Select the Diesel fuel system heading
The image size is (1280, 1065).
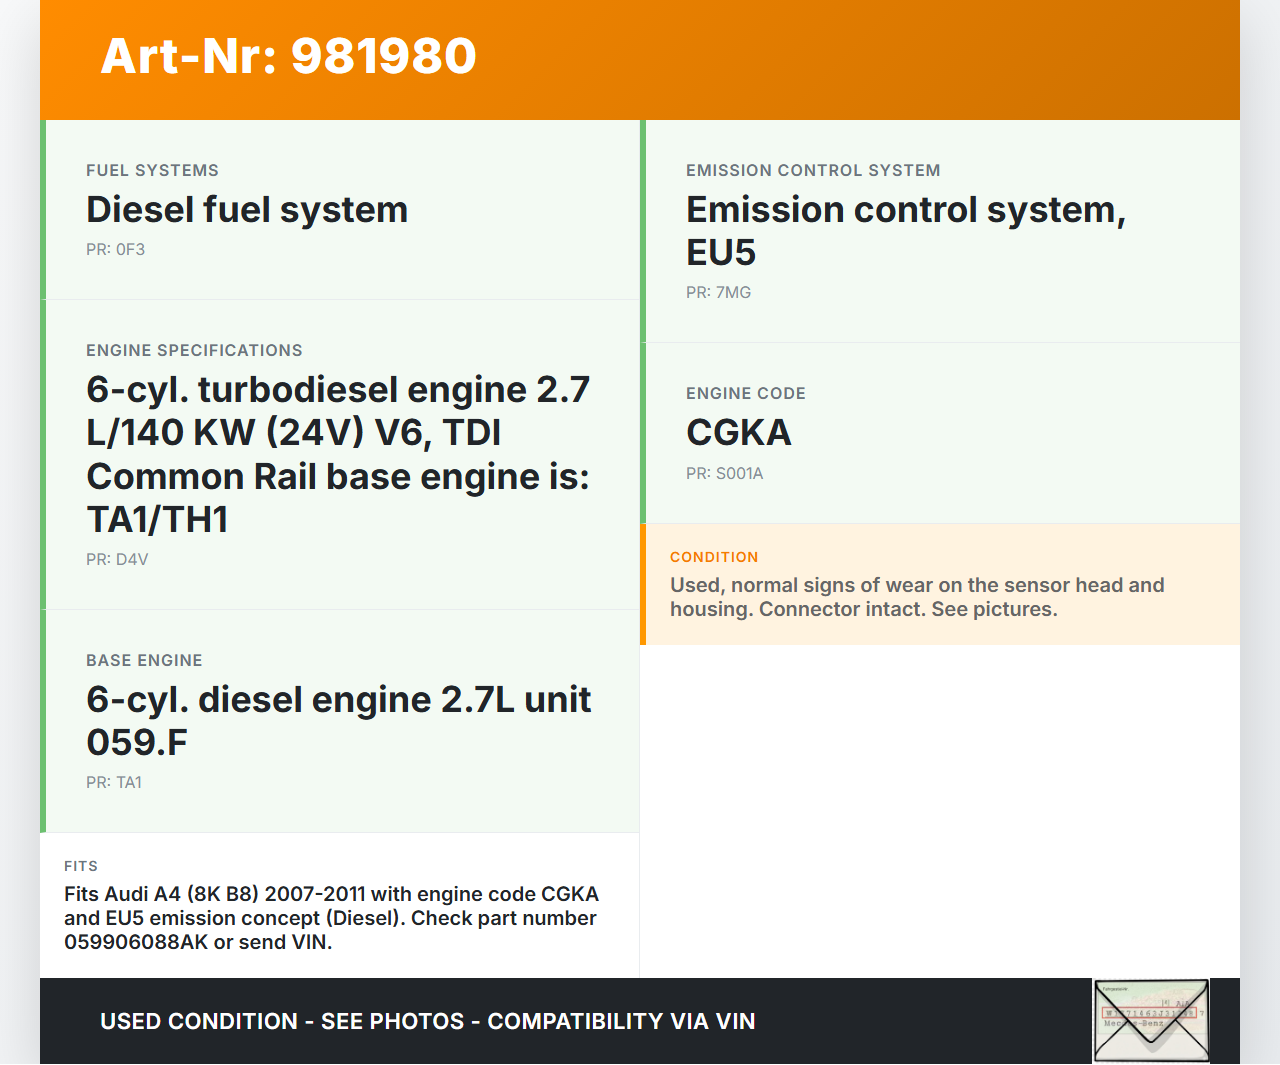pos(247,210)
